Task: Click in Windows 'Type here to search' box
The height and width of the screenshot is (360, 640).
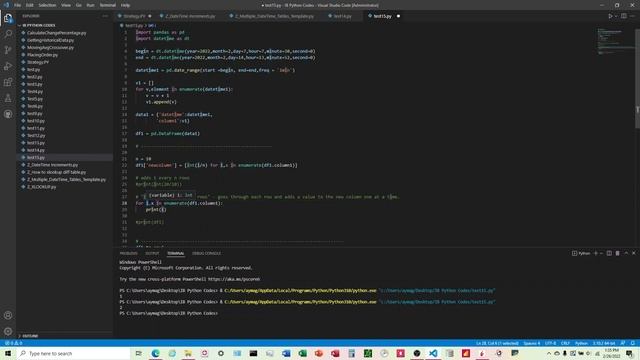Action: click(73, 353)
